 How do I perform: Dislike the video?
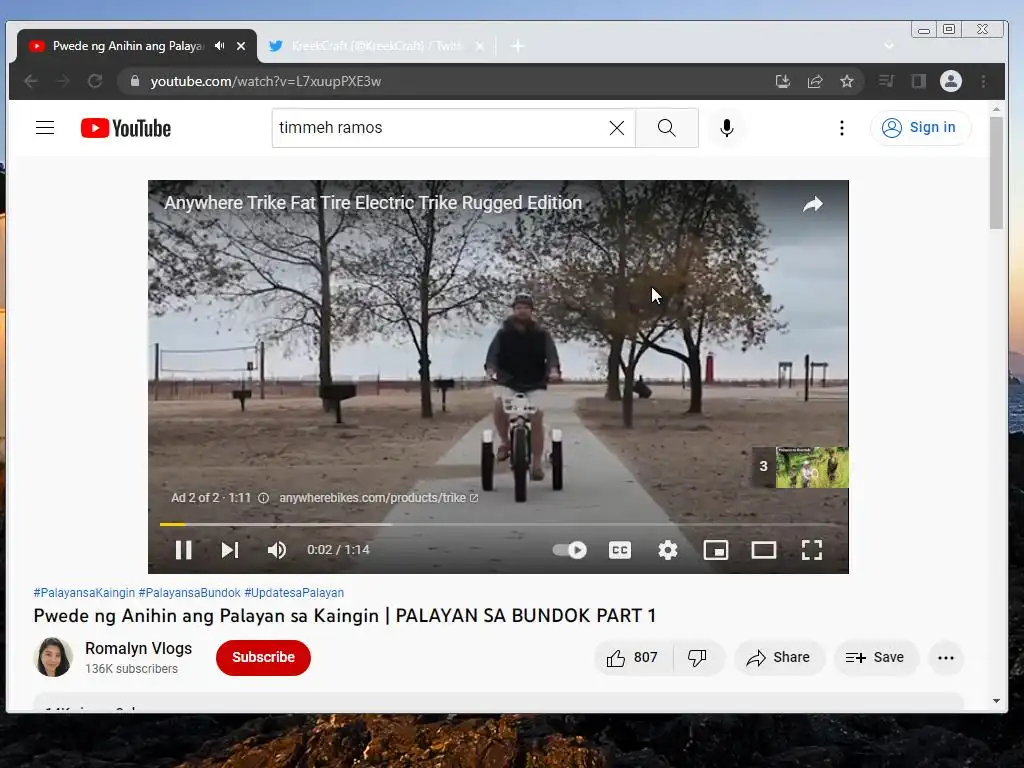[697, 658]
